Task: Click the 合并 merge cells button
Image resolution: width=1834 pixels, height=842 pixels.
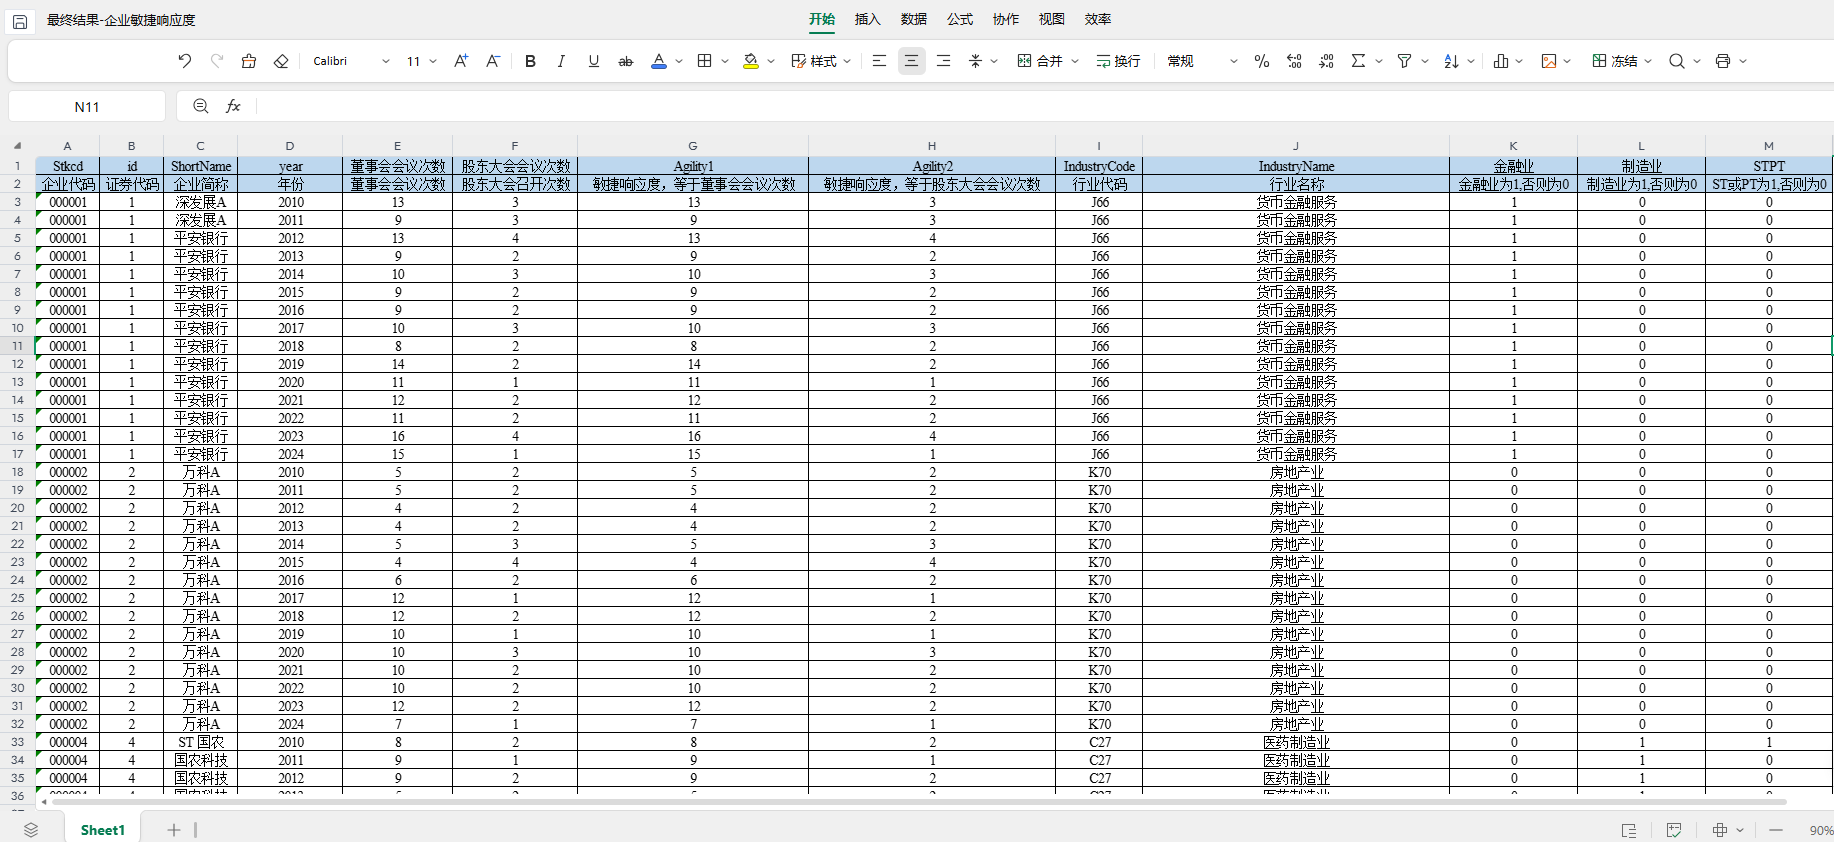Action: 1040,61
